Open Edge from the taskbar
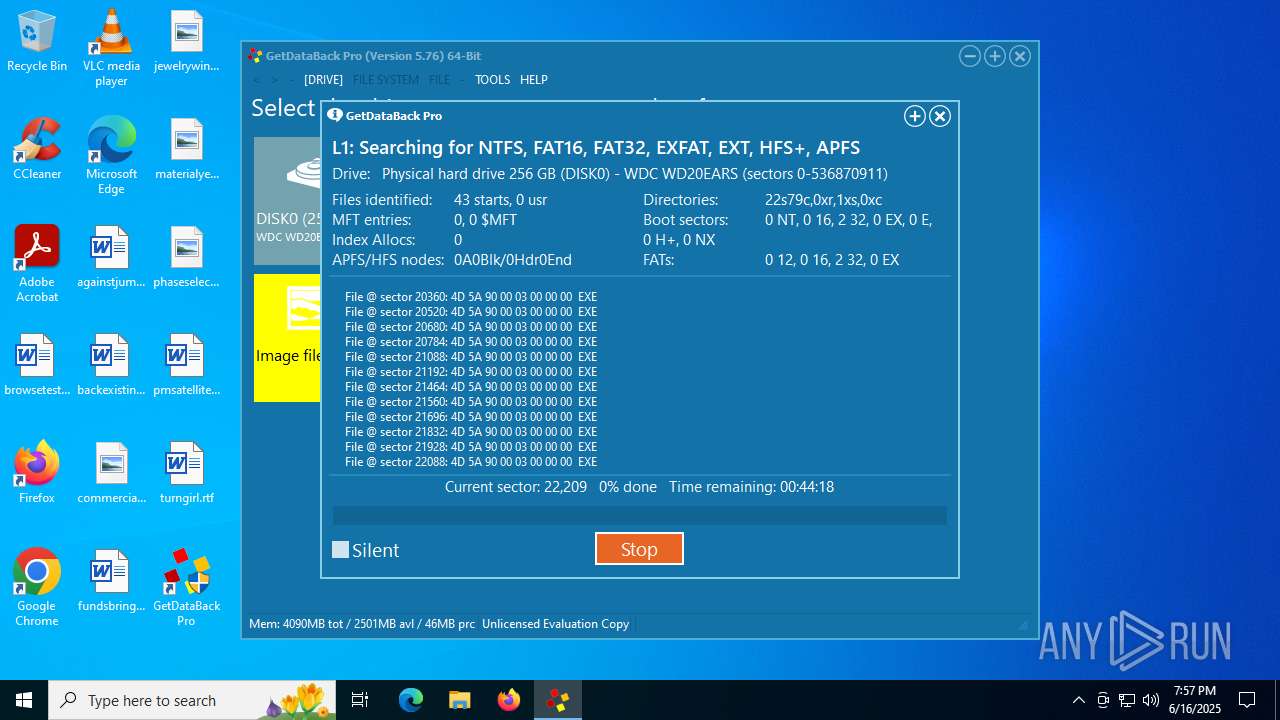1280x720 pixels. [x=411, y=700]
